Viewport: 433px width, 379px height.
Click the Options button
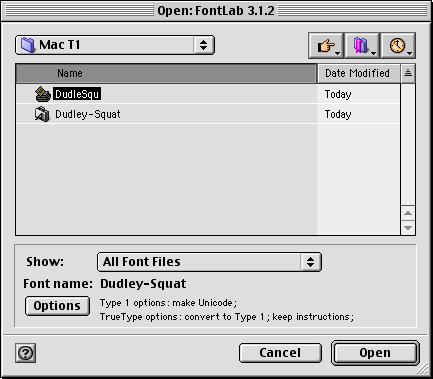click(57, 306)
